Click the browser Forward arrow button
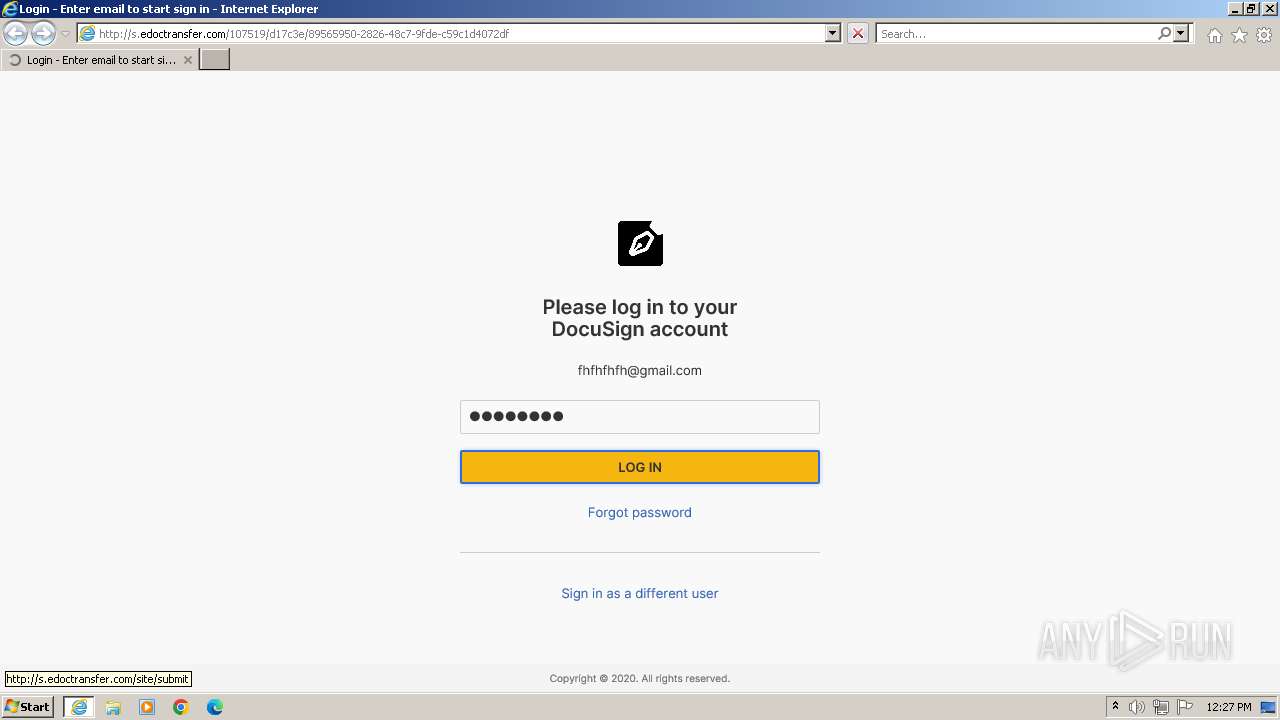1280x720 pixels. point(43,34)
